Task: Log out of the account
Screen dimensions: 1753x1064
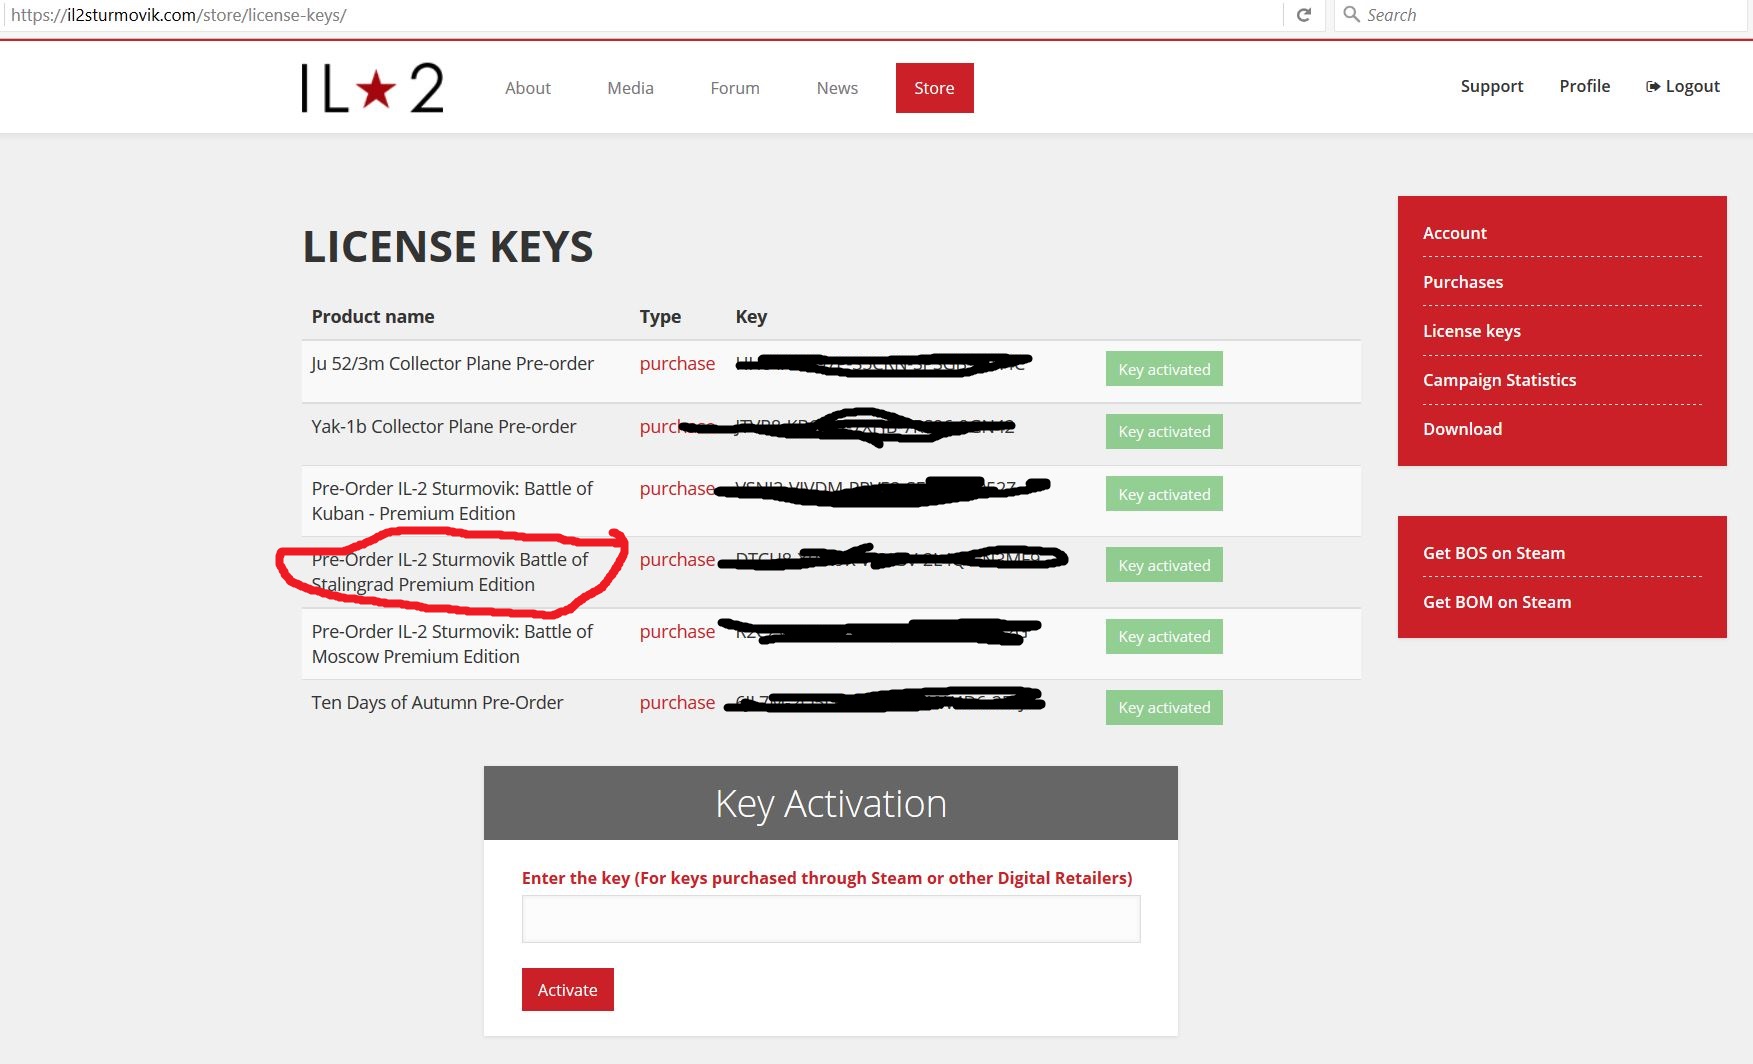Action: (1683, 86)
